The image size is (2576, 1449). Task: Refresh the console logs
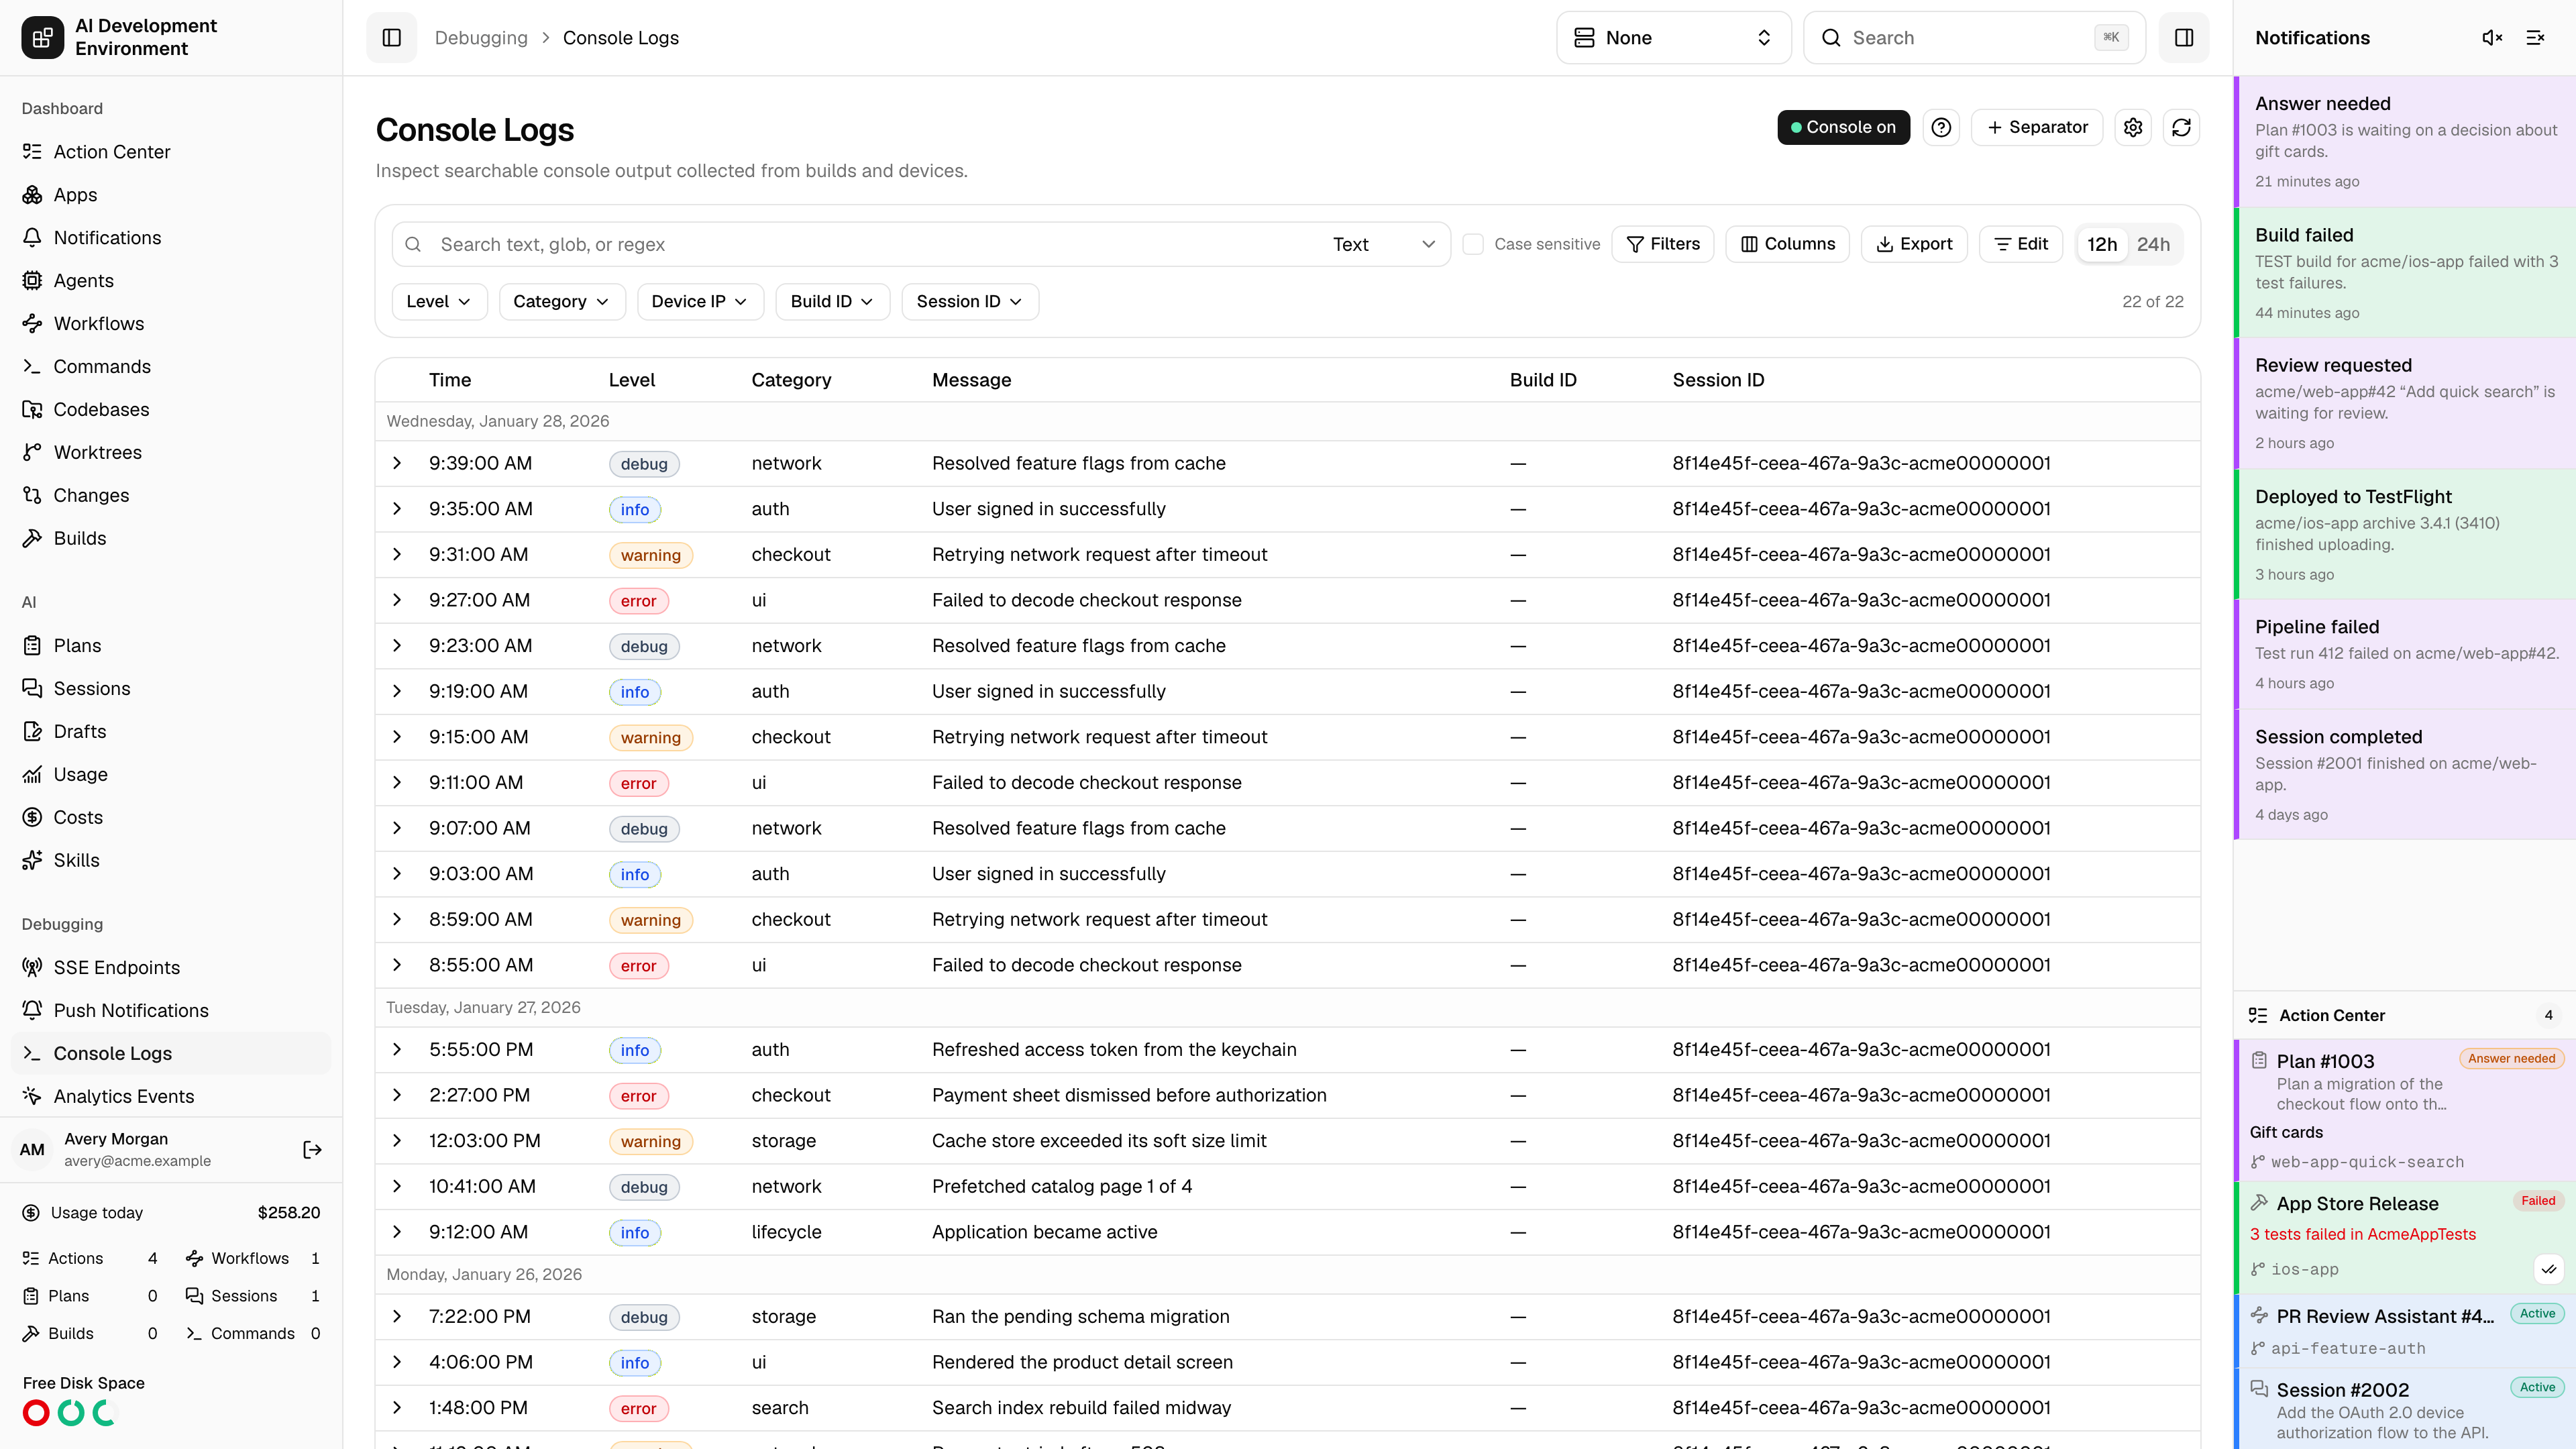pyautogui.click(x=2181, y=127)
